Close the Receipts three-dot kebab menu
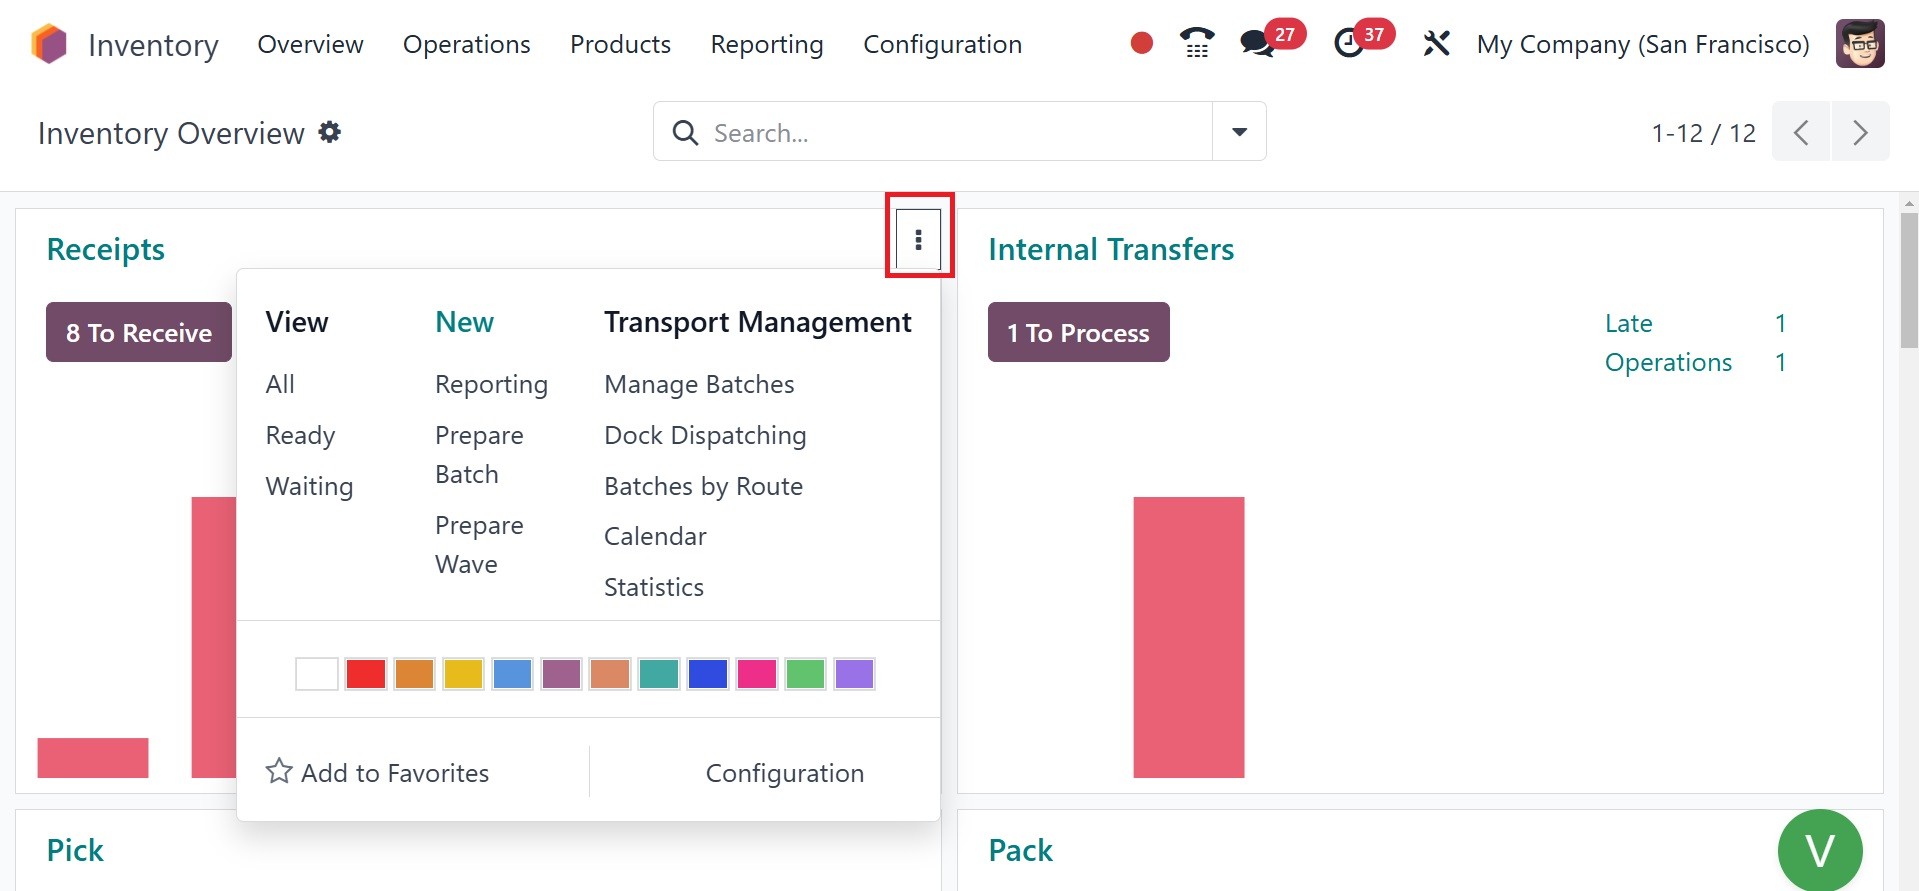This screenshot has width=1919, height=891. coord(918,239)
